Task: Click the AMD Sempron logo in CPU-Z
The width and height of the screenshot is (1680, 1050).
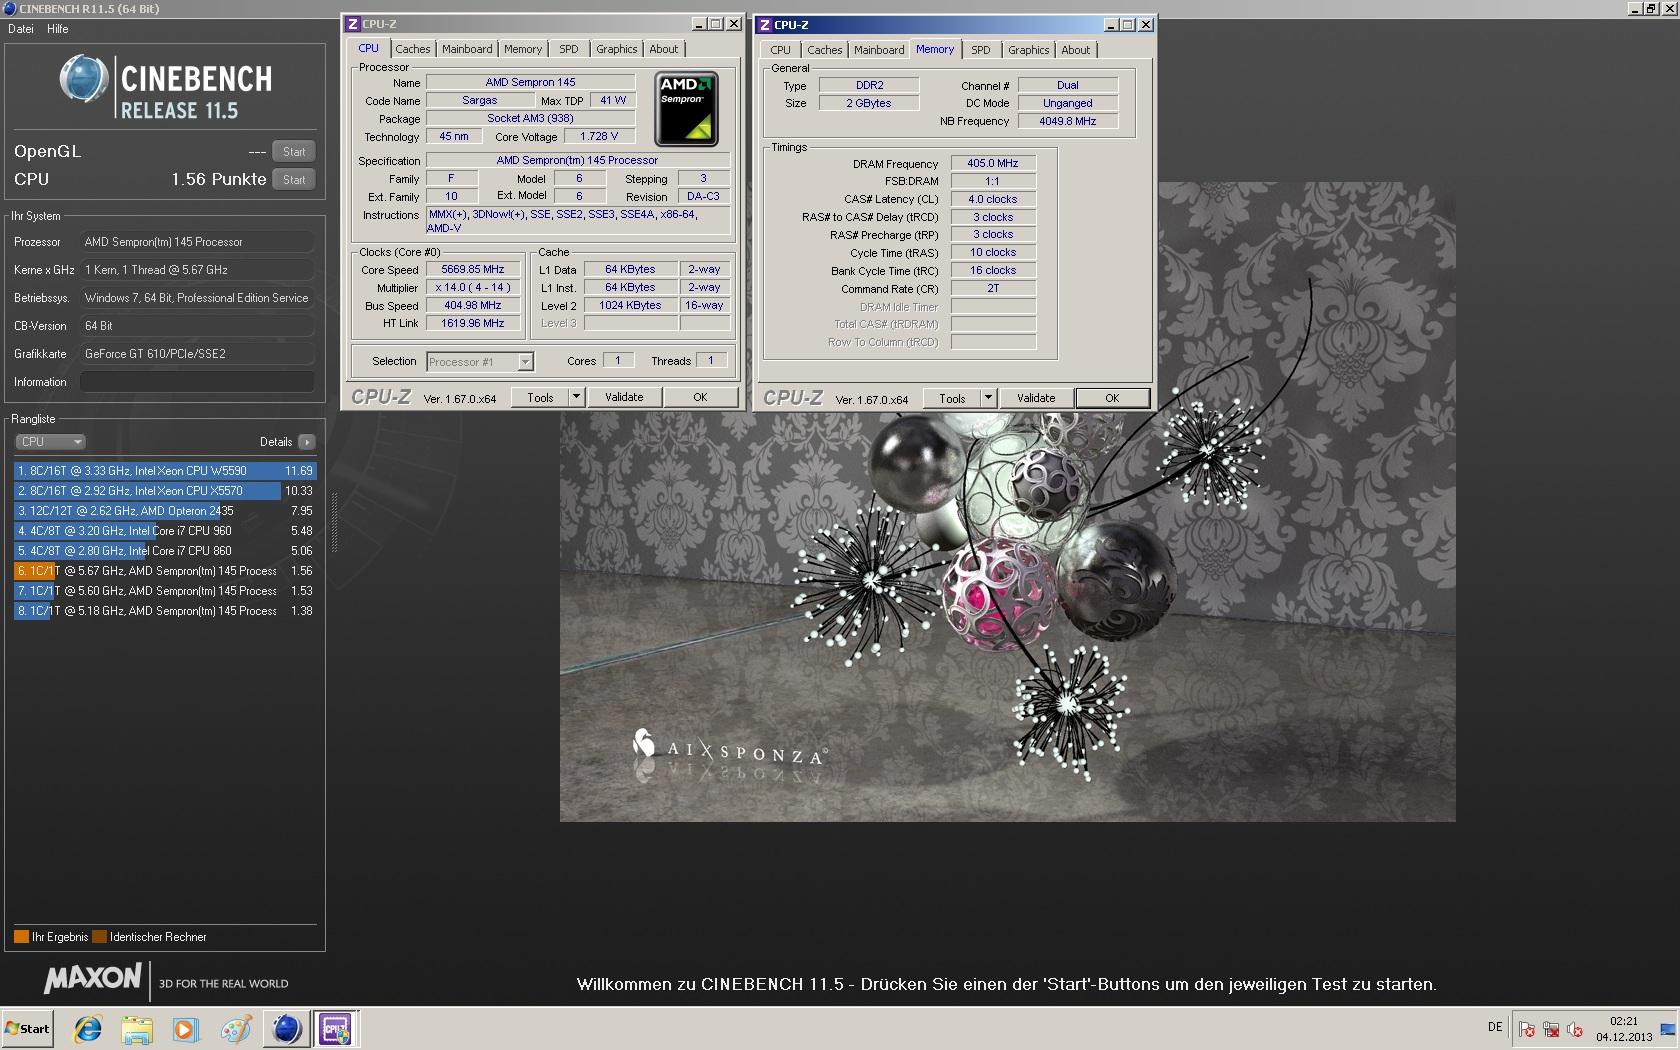Action: tap(686, 109)
